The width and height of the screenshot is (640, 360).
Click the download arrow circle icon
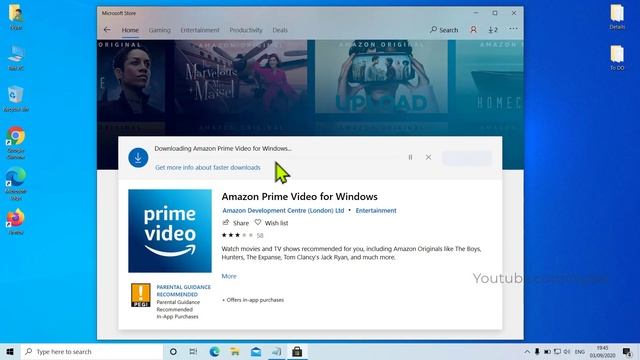click(x=138, y=158)
